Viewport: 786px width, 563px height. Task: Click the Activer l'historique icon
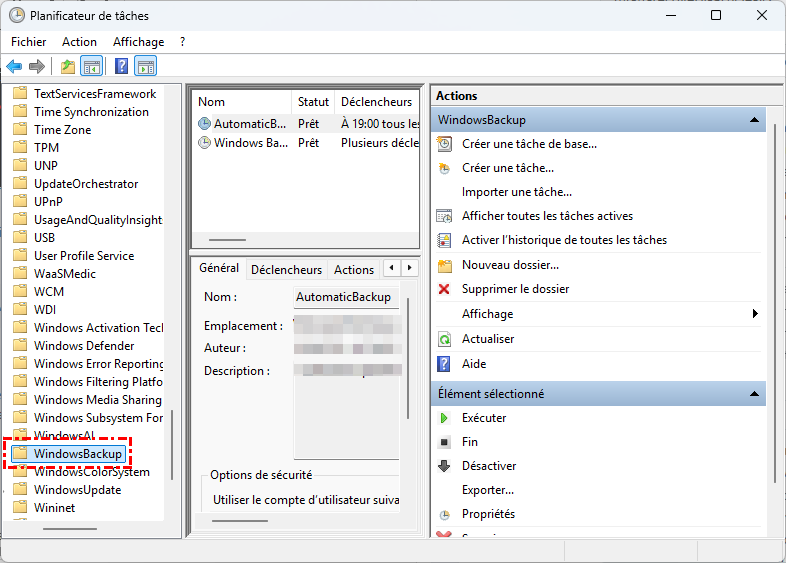444,240
